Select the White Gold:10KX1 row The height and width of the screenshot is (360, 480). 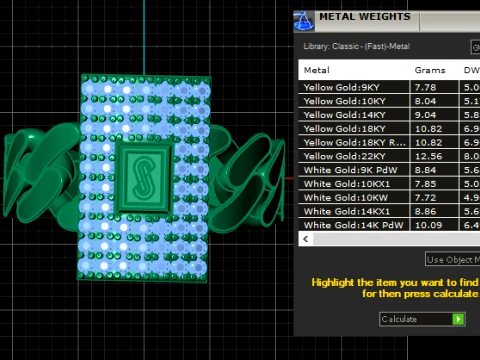coord(389,184)
